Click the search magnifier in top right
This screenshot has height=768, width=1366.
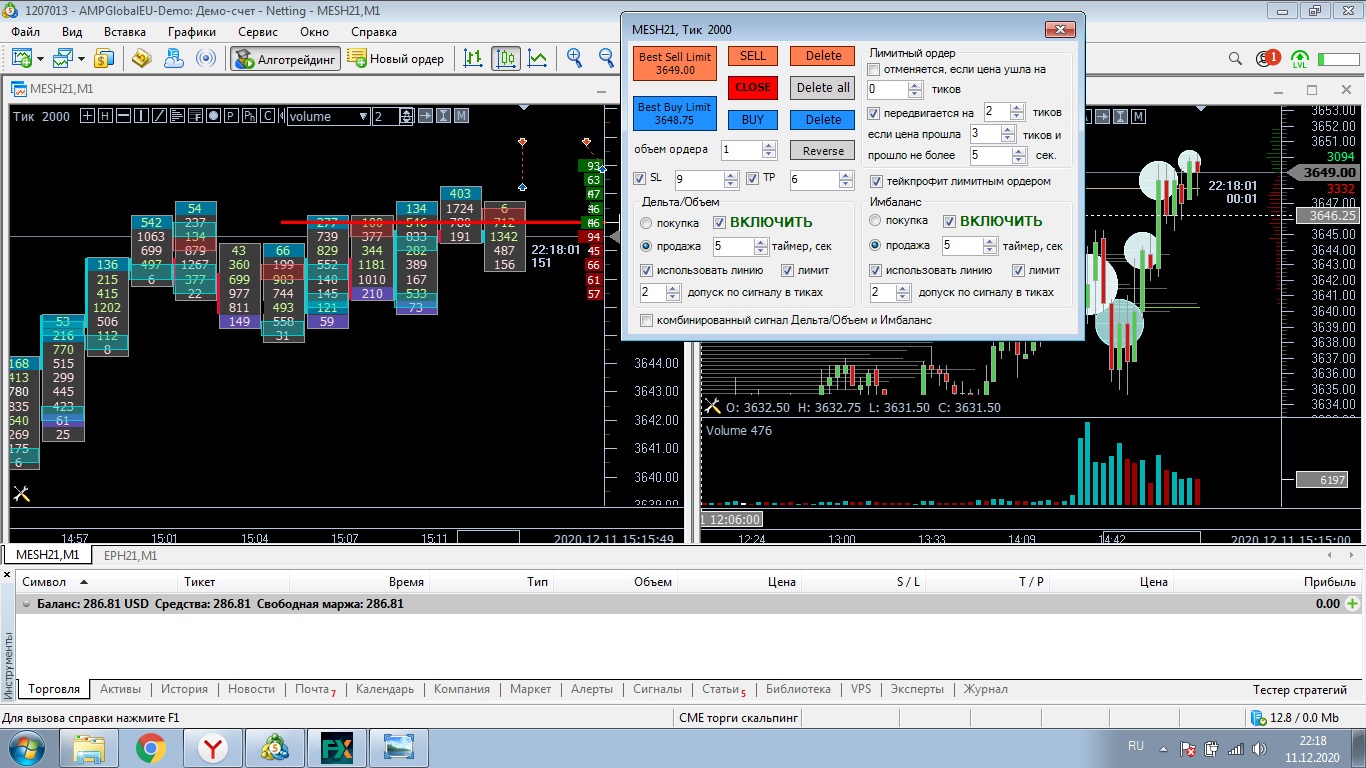(1236, 58)
